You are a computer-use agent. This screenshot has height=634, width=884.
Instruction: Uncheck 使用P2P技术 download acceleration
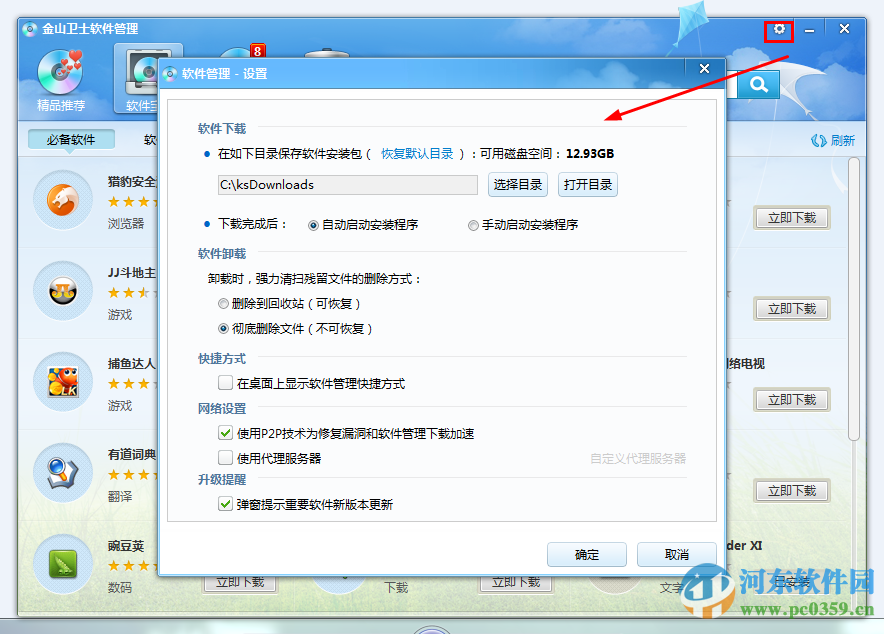(226, 433)
